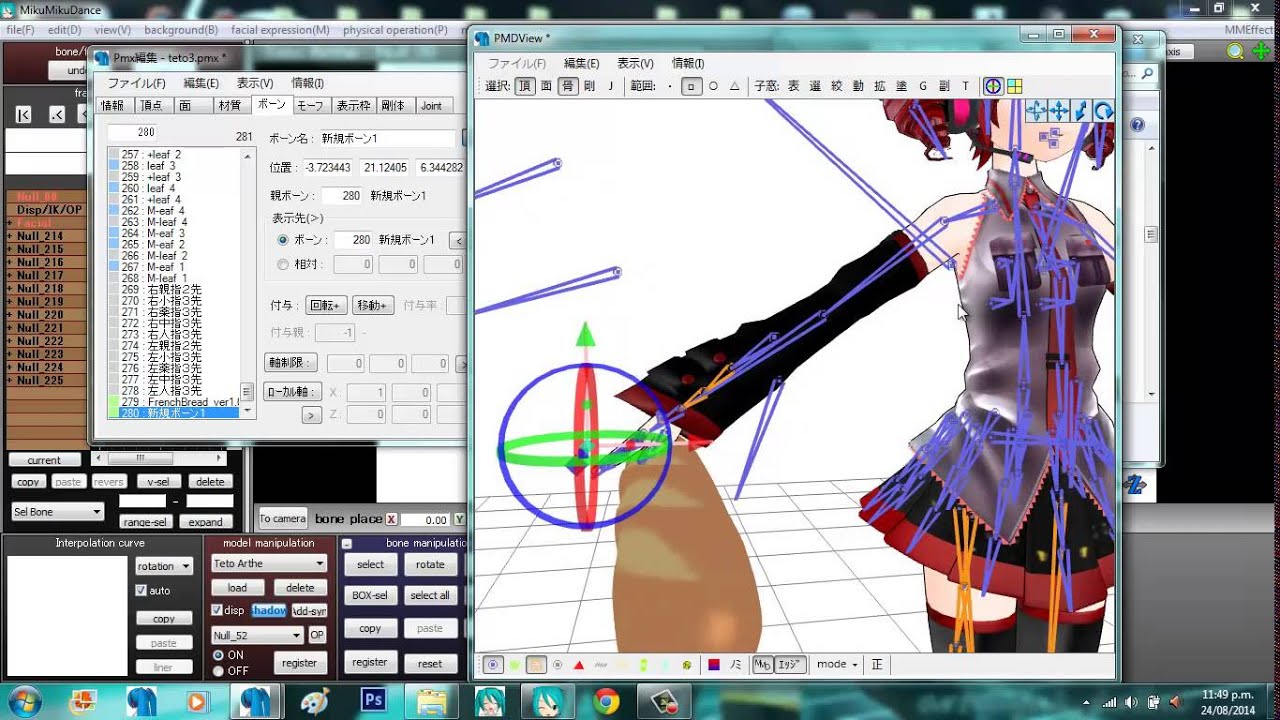Image resolution: width=1280 pixels, height=720 pixels.
Task: Click the four-color grid view icon
Action: click(x=1014, y=86)
